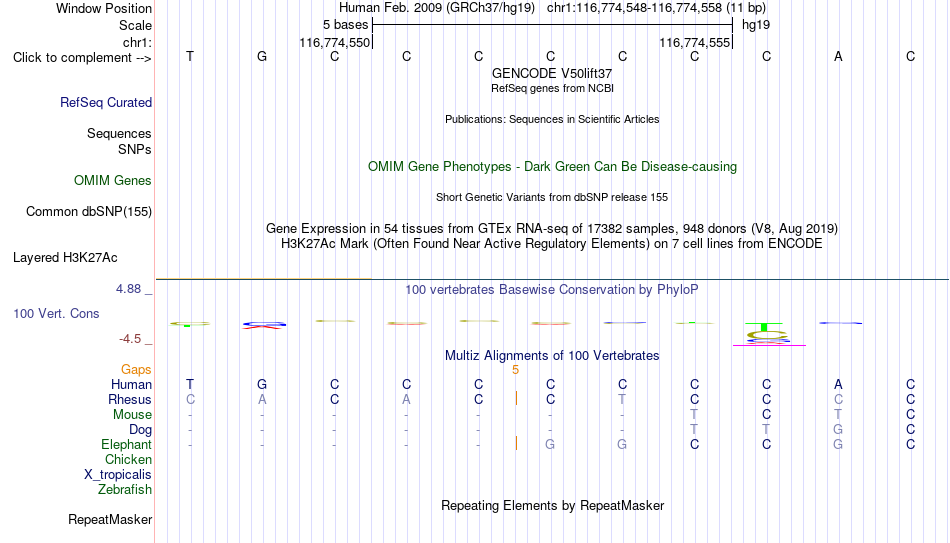Click the Basewise Conservation by PhyloP title
950x543 pixels.
[552, 290]
